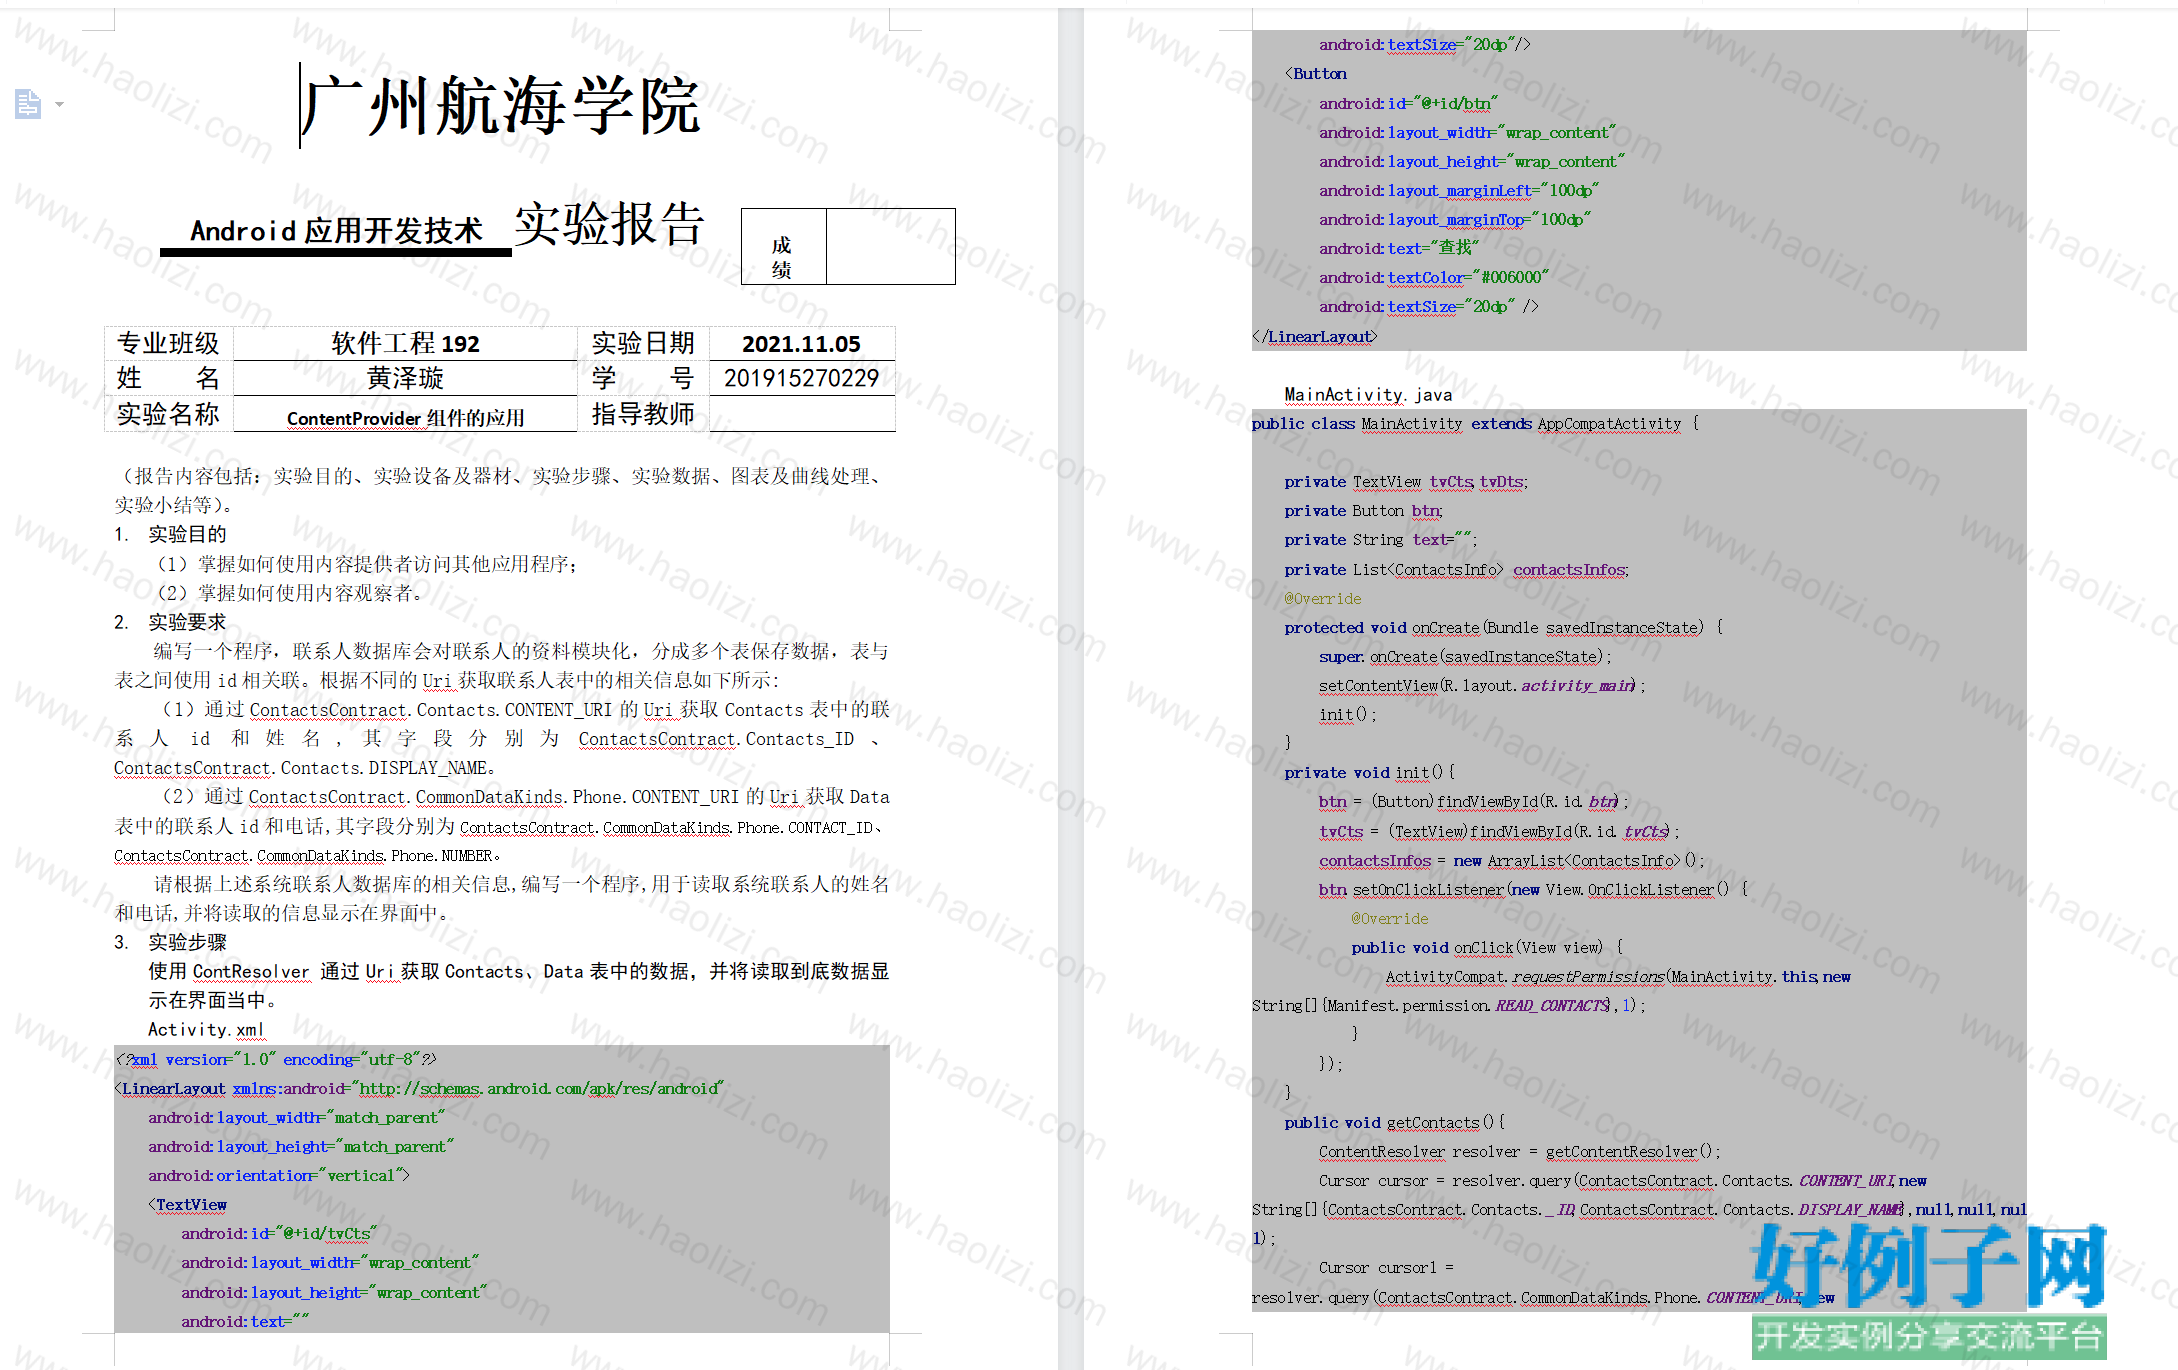Click the empty 指导教师 field

(x=801, y=414)
